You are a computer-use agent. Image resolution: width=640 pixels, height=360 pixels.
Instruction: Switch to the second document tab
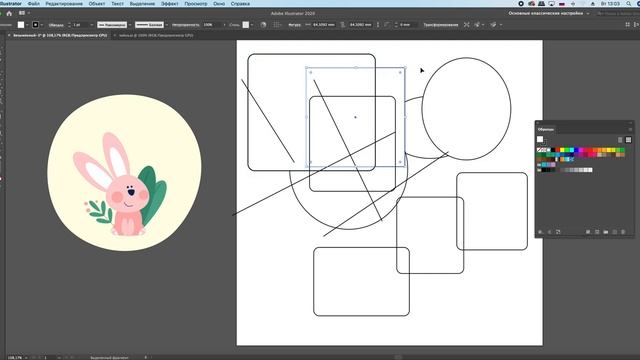(156, 36)
